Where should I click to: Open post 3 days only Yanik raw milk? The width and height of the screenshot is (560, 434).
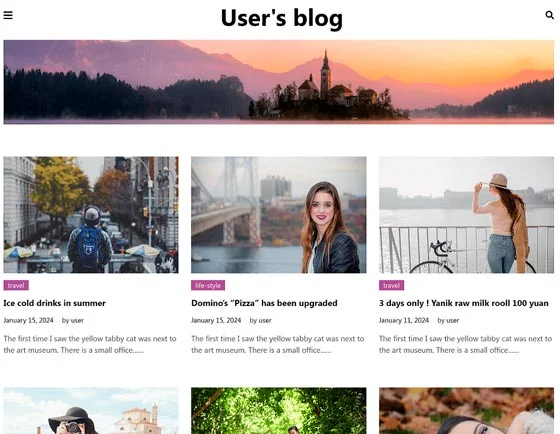[x=464, y=303]
